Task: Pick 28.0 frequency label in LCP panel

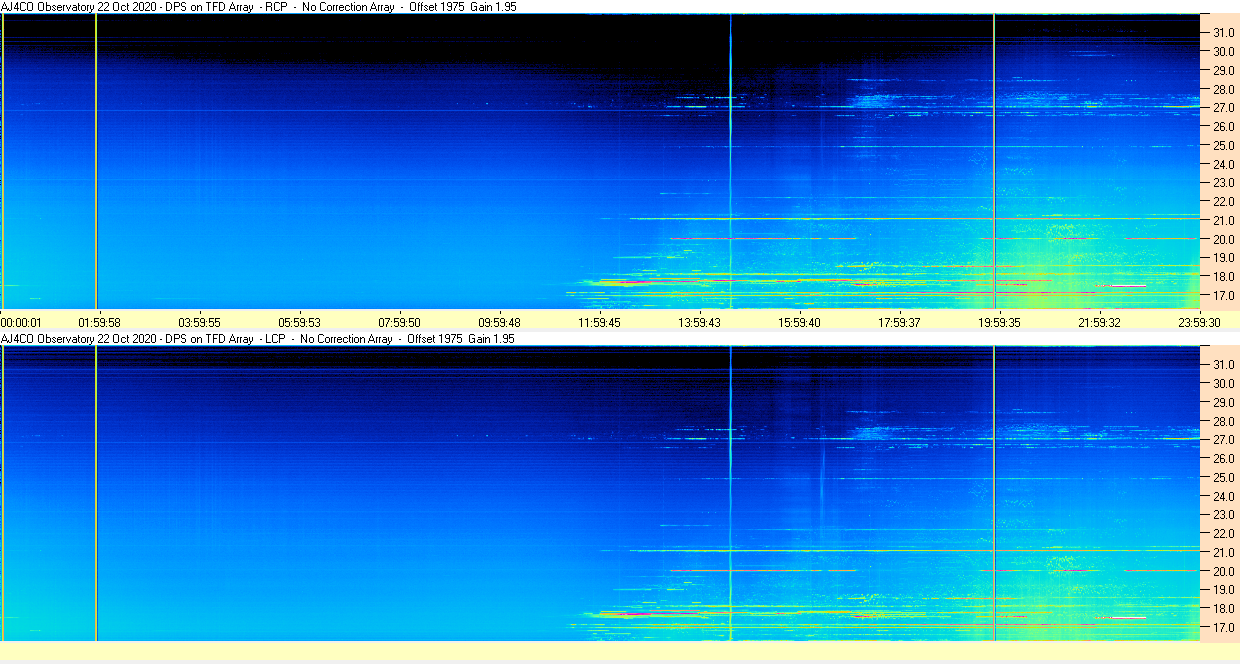Action: pyautogui.click(x=1223, y=421)
